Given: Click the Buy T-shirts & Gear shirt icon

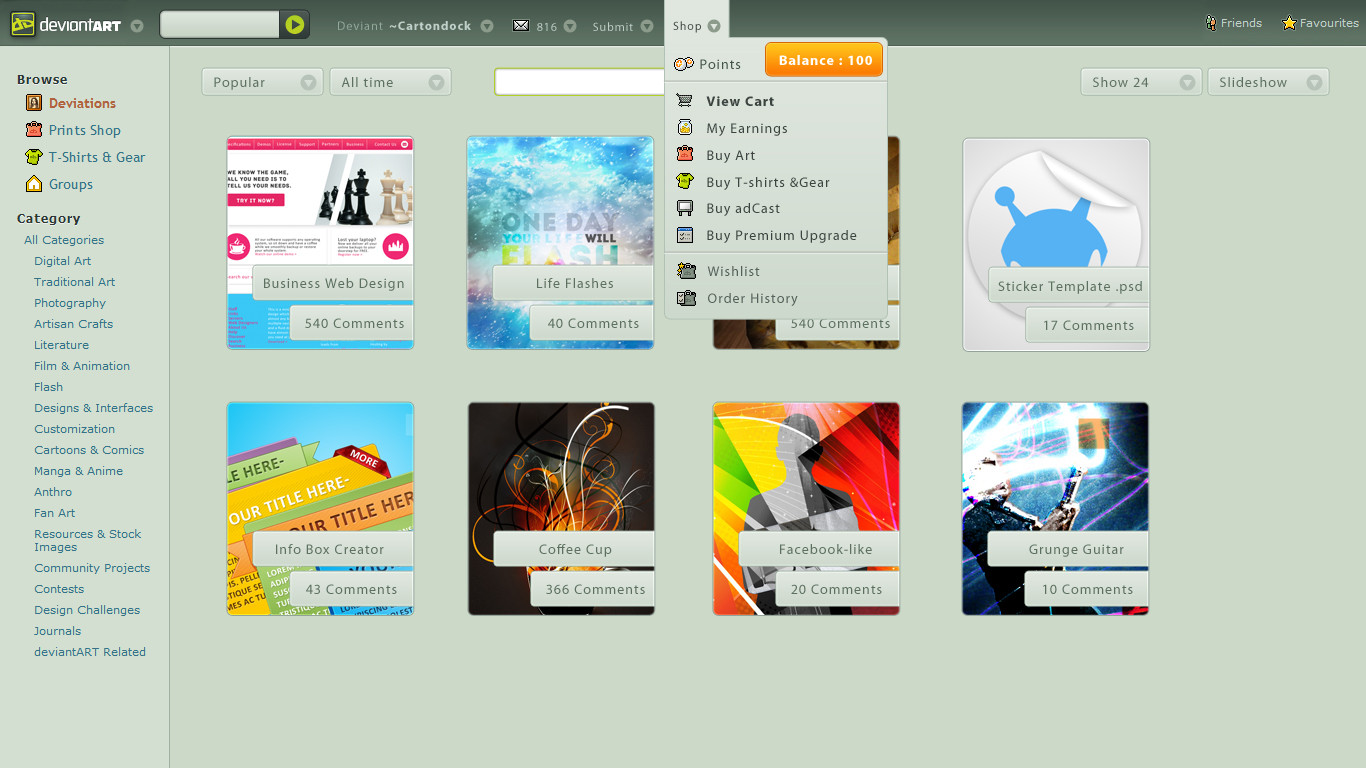Looking at the screenshot, I should [x=685, y=181].
